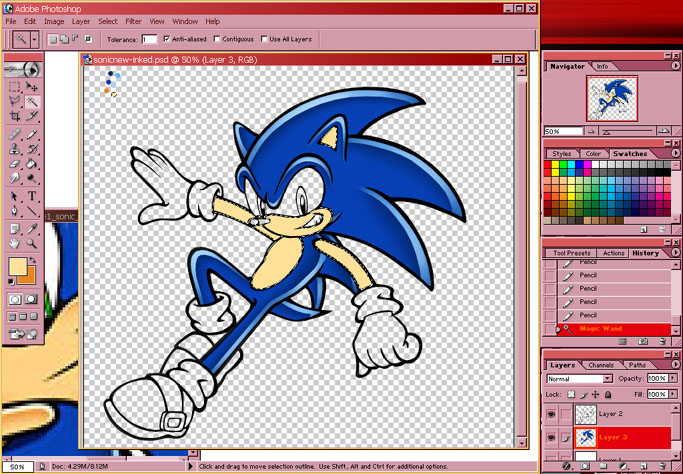Select the Path Selection arrow tool
The width and height of the screenshot is (683, 474).
[15, 196]
